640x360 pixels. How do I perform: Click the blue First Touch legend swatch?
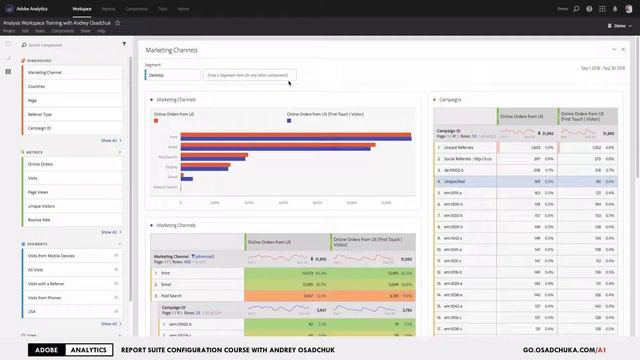point(289,120)
